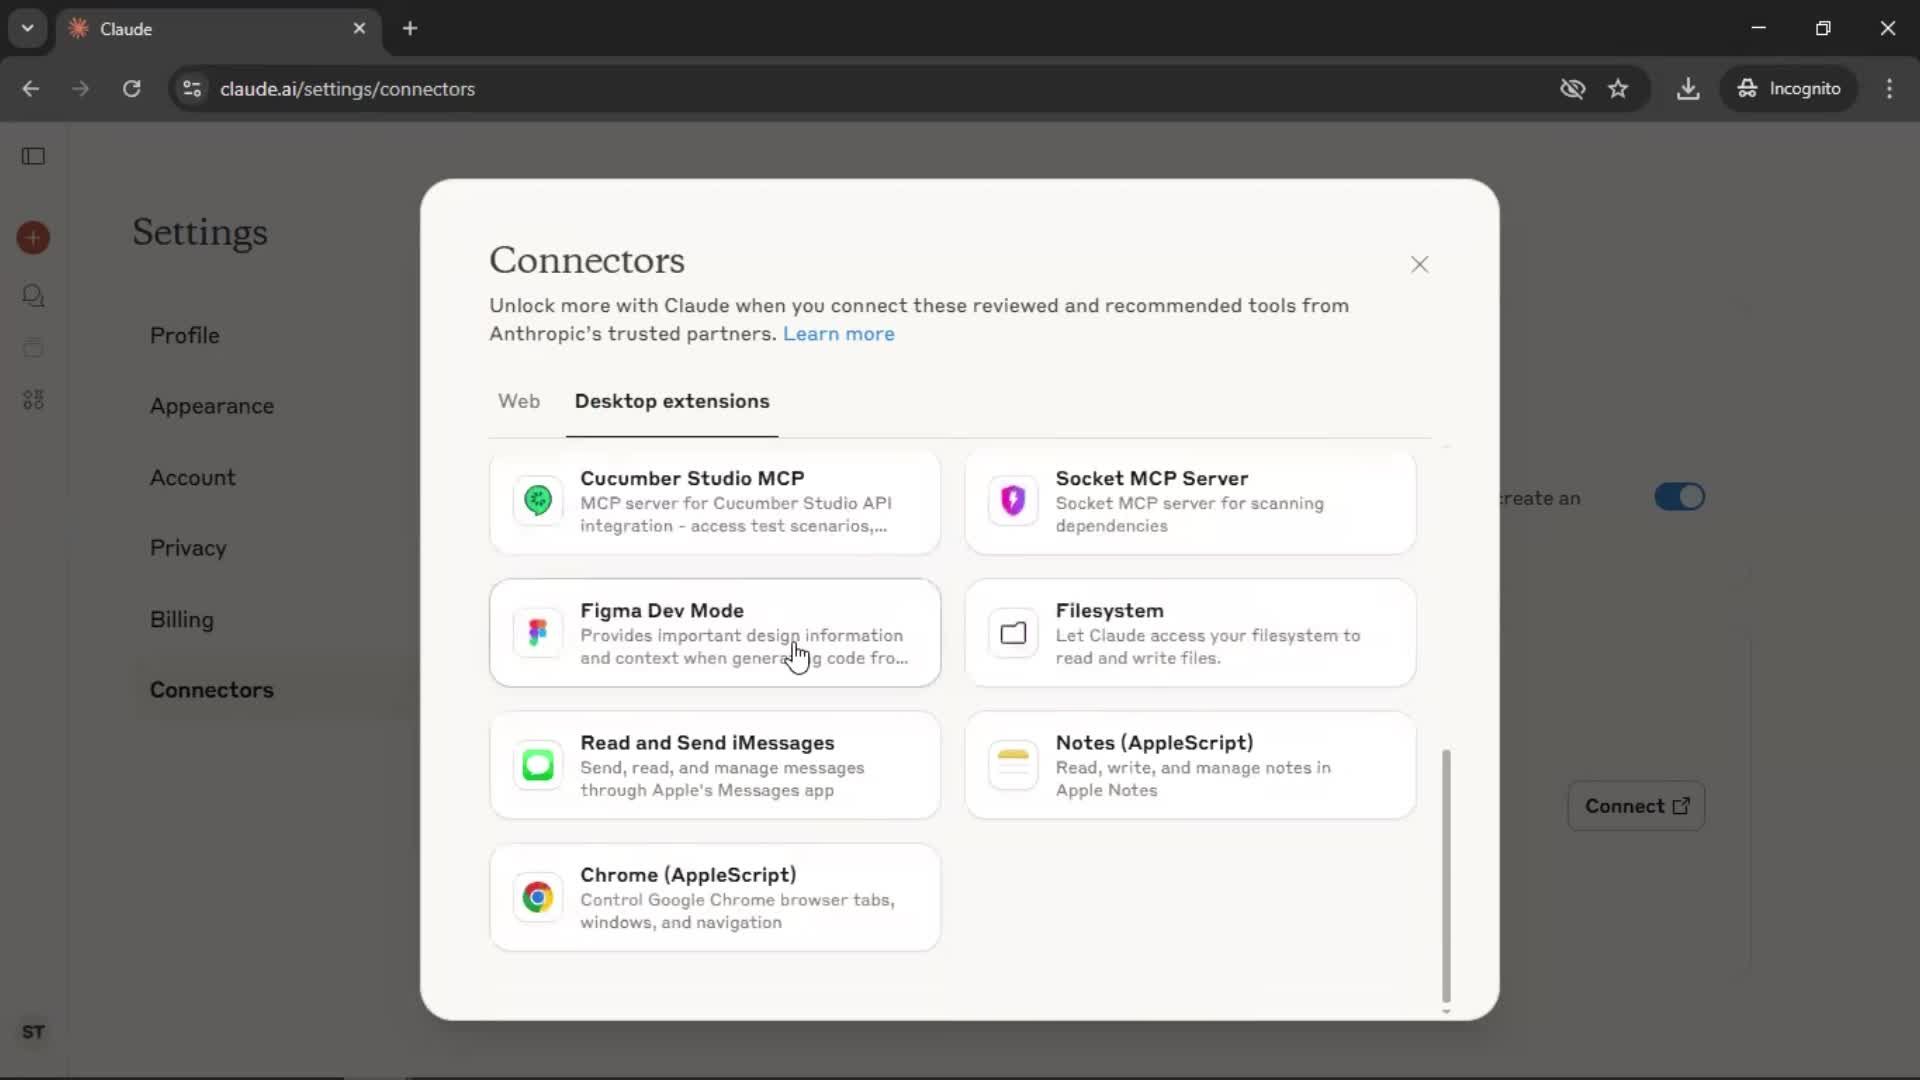This screenshot has width=1920, height=1080.
Task: Click the Filesystem description text
Action: [1208, 646]
